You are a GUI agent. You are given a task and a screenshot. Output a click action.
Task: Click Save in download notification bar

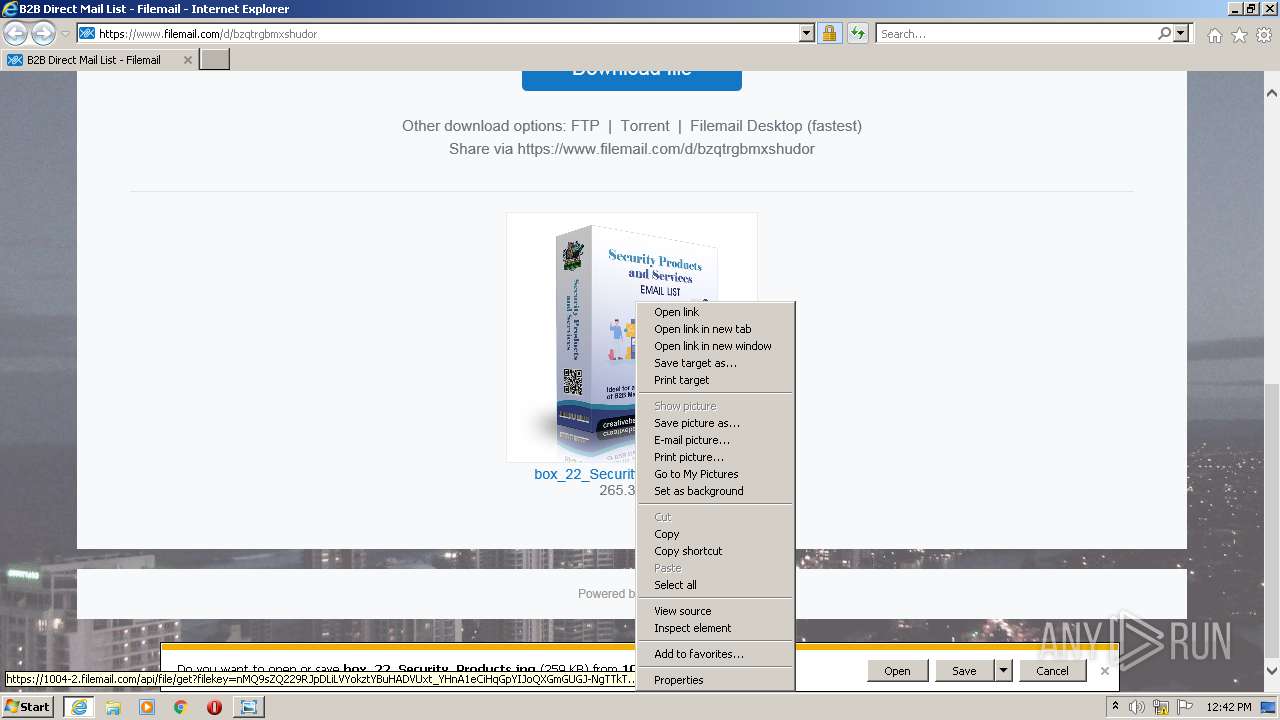pyautogui.click(x=964, y=671)
